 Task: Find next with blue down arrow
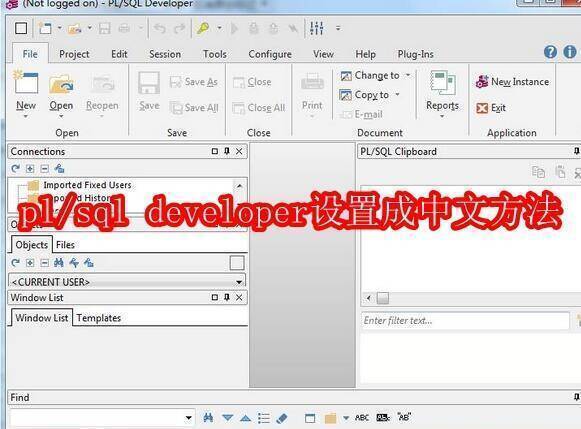[228, 418]
